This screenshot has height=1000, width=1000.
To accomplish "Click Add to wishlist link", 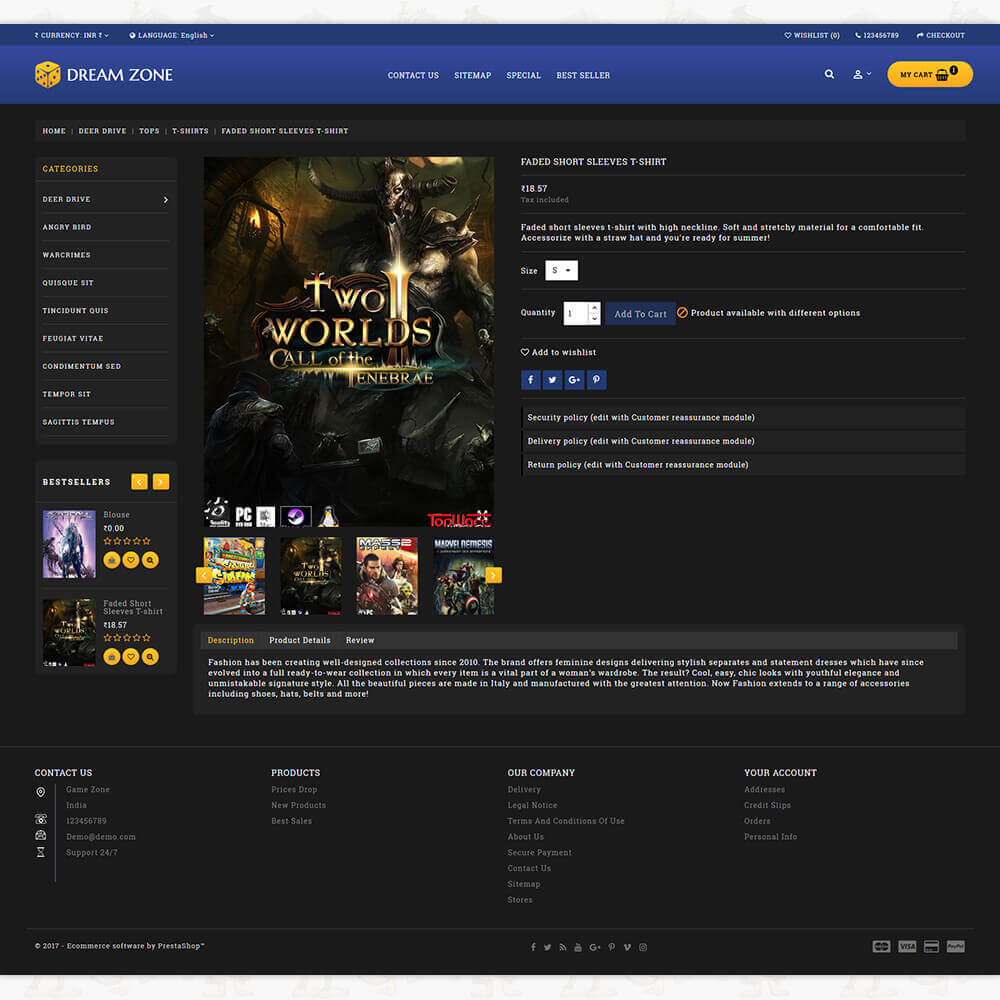I will point(563,352).
